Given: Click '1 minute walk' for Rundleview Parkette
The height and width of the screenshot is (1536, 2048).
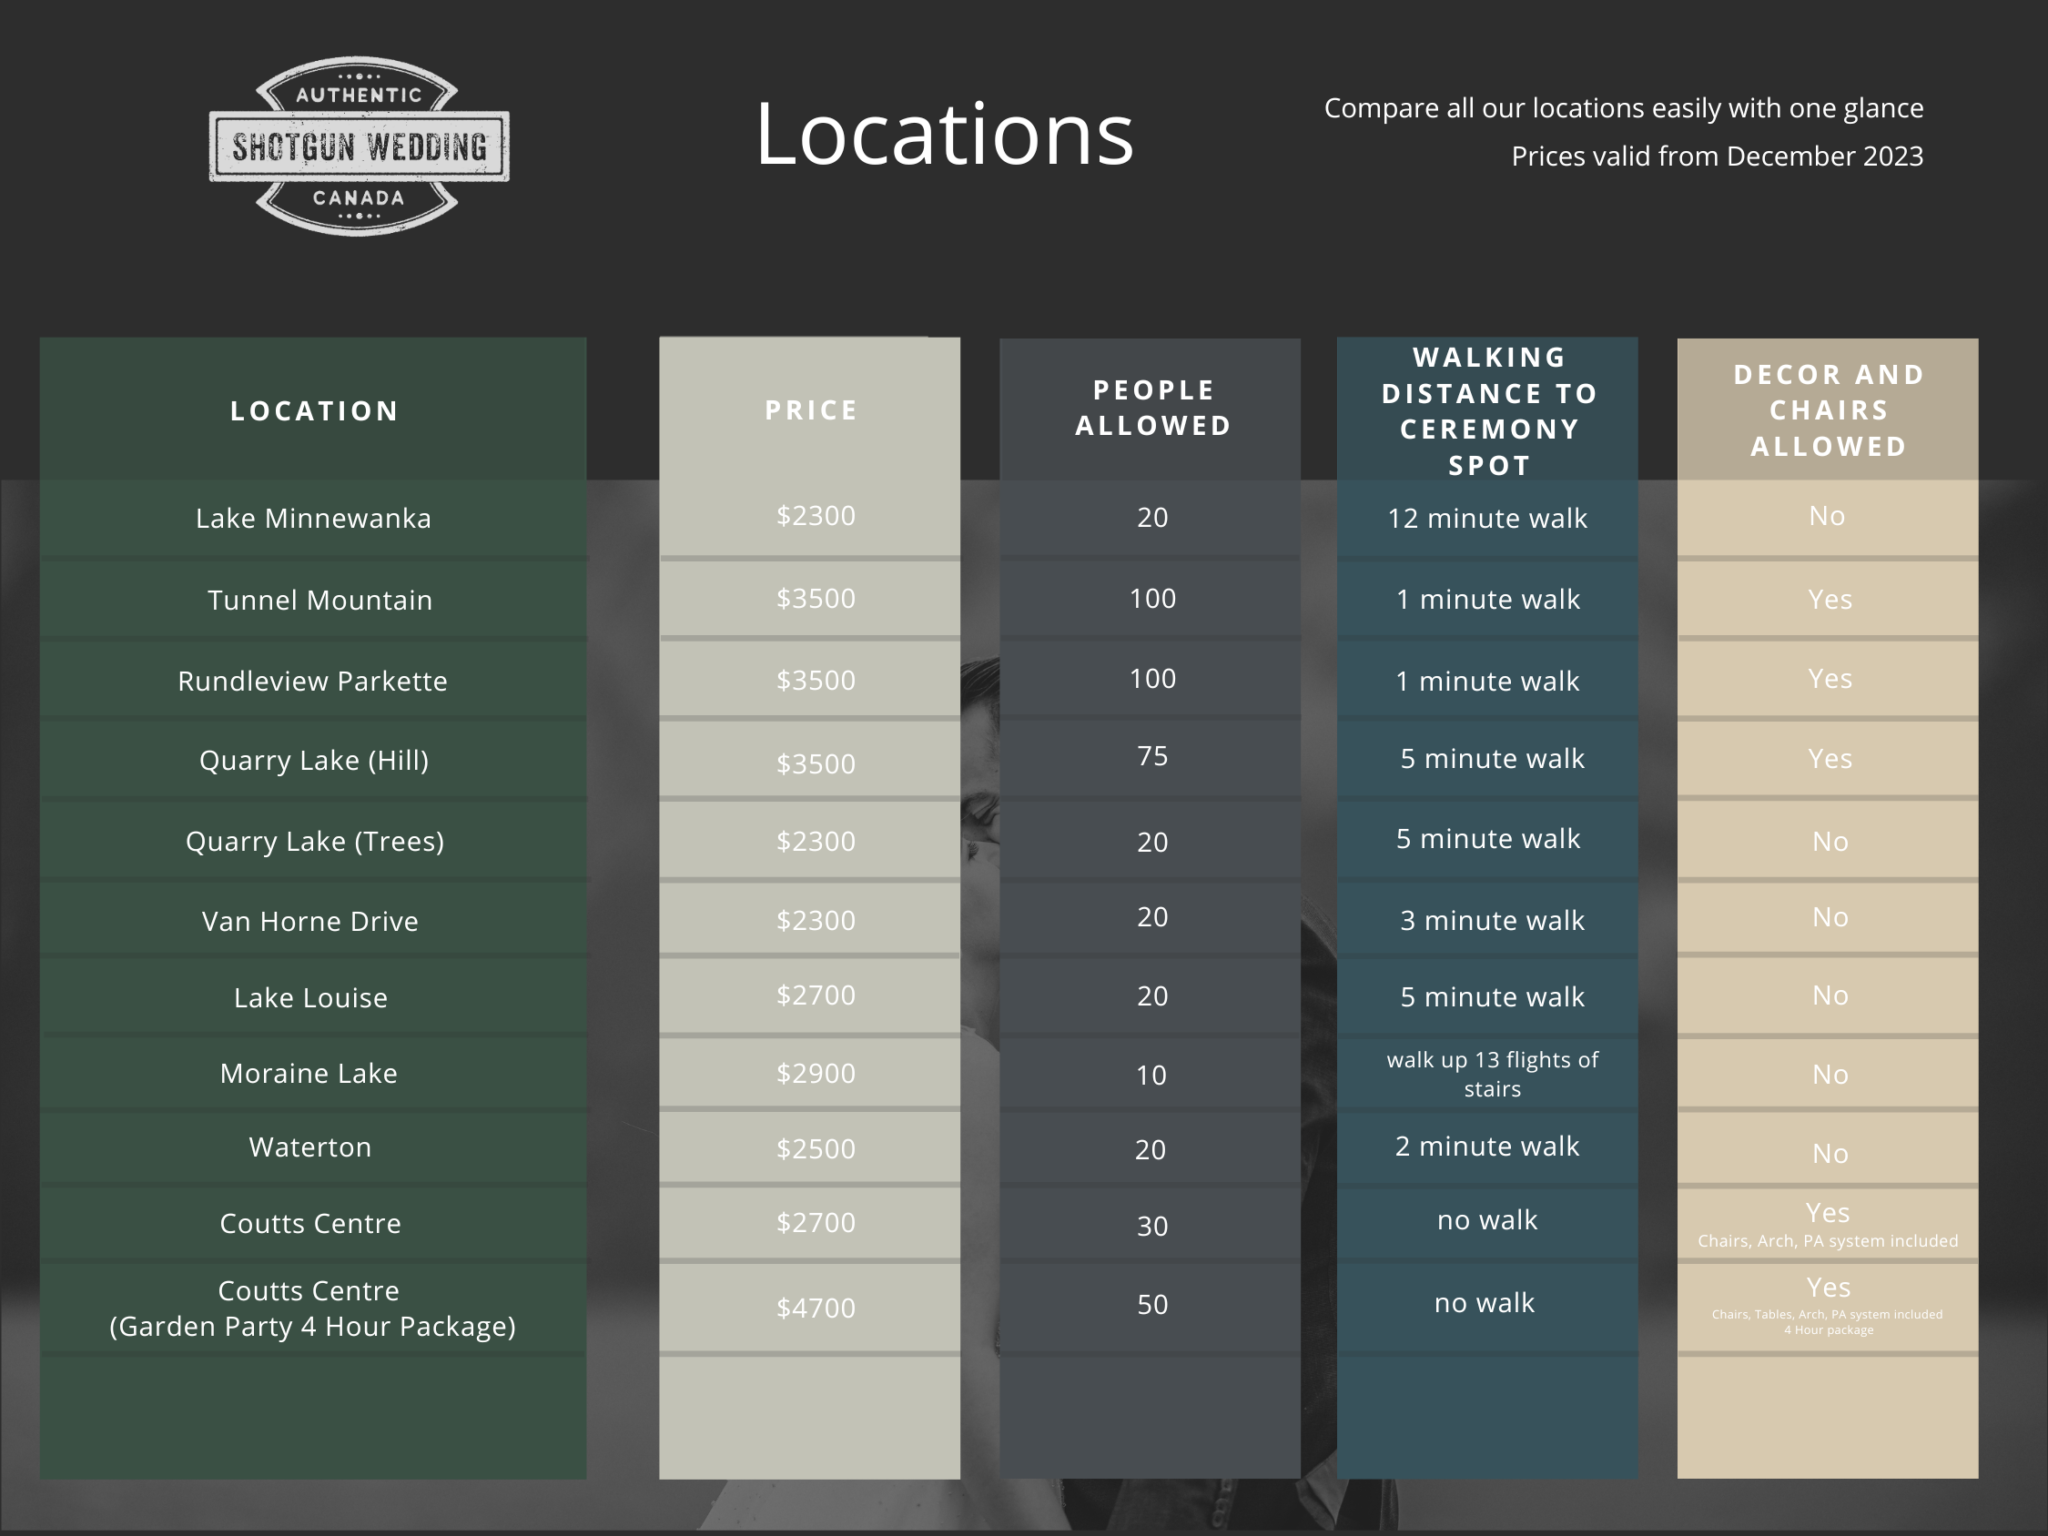Looking at the screenshot, I should pyautogui.click(x=1488, y=682).
